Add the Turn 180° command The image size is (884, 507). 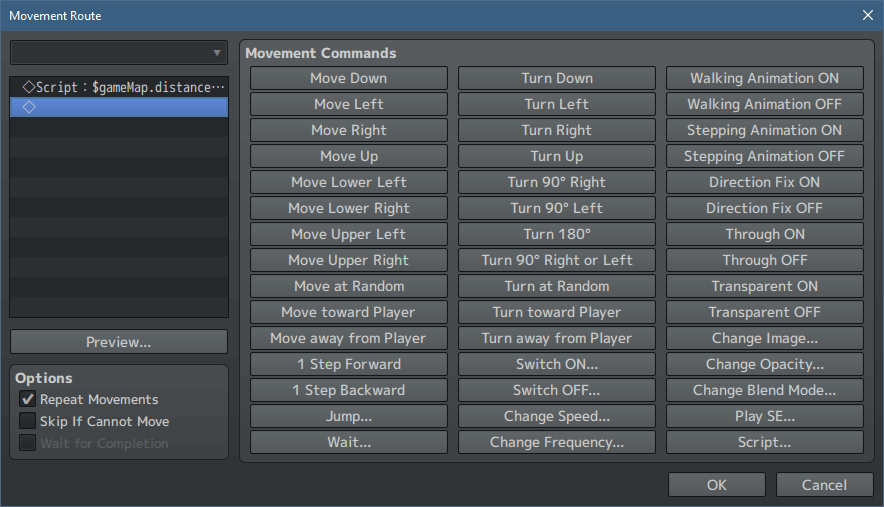click(x=557, y=234)
